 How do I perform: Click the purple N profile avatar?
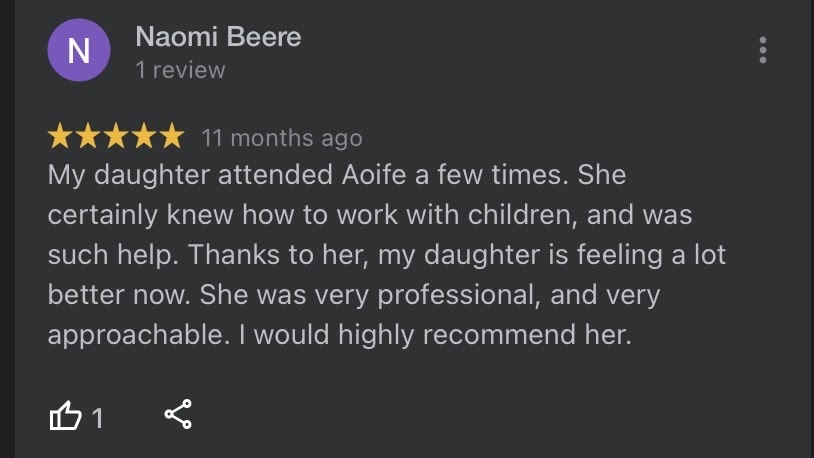(79, 52)
